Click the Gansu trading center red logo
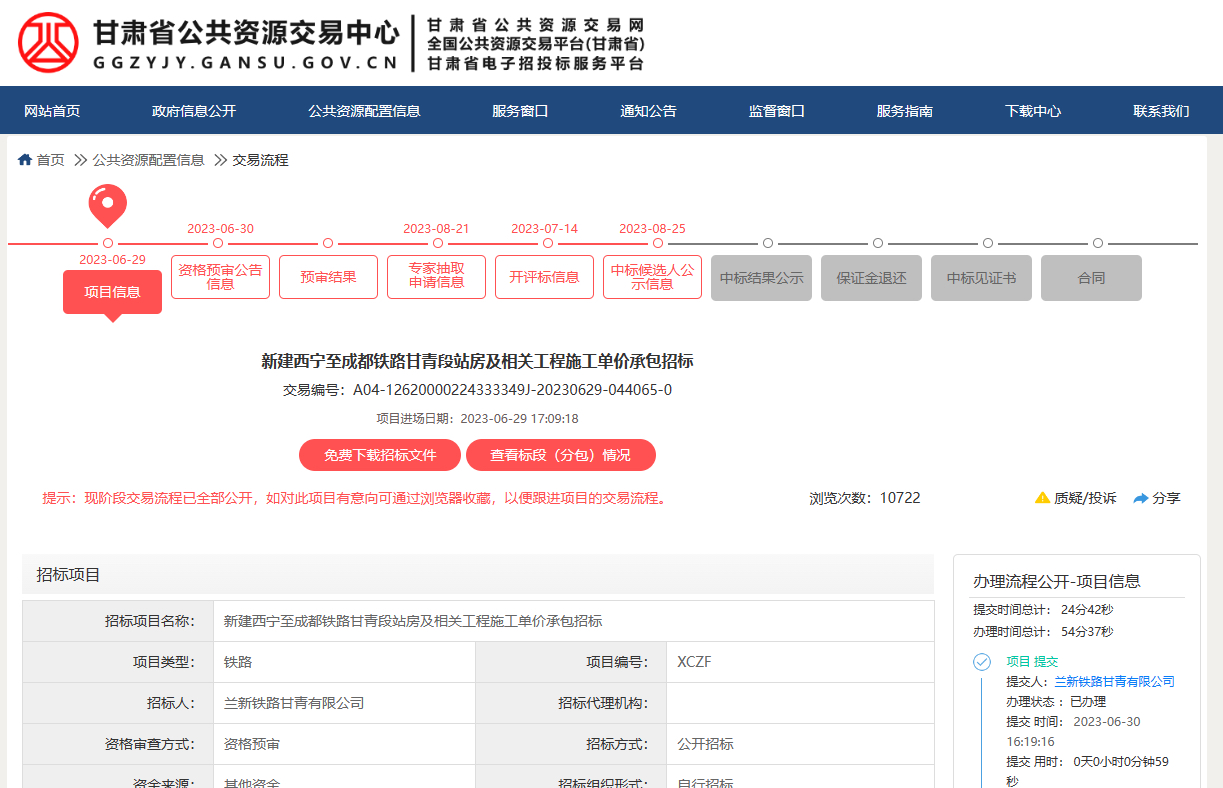The image size is (1223, 788). coord(49,43)
